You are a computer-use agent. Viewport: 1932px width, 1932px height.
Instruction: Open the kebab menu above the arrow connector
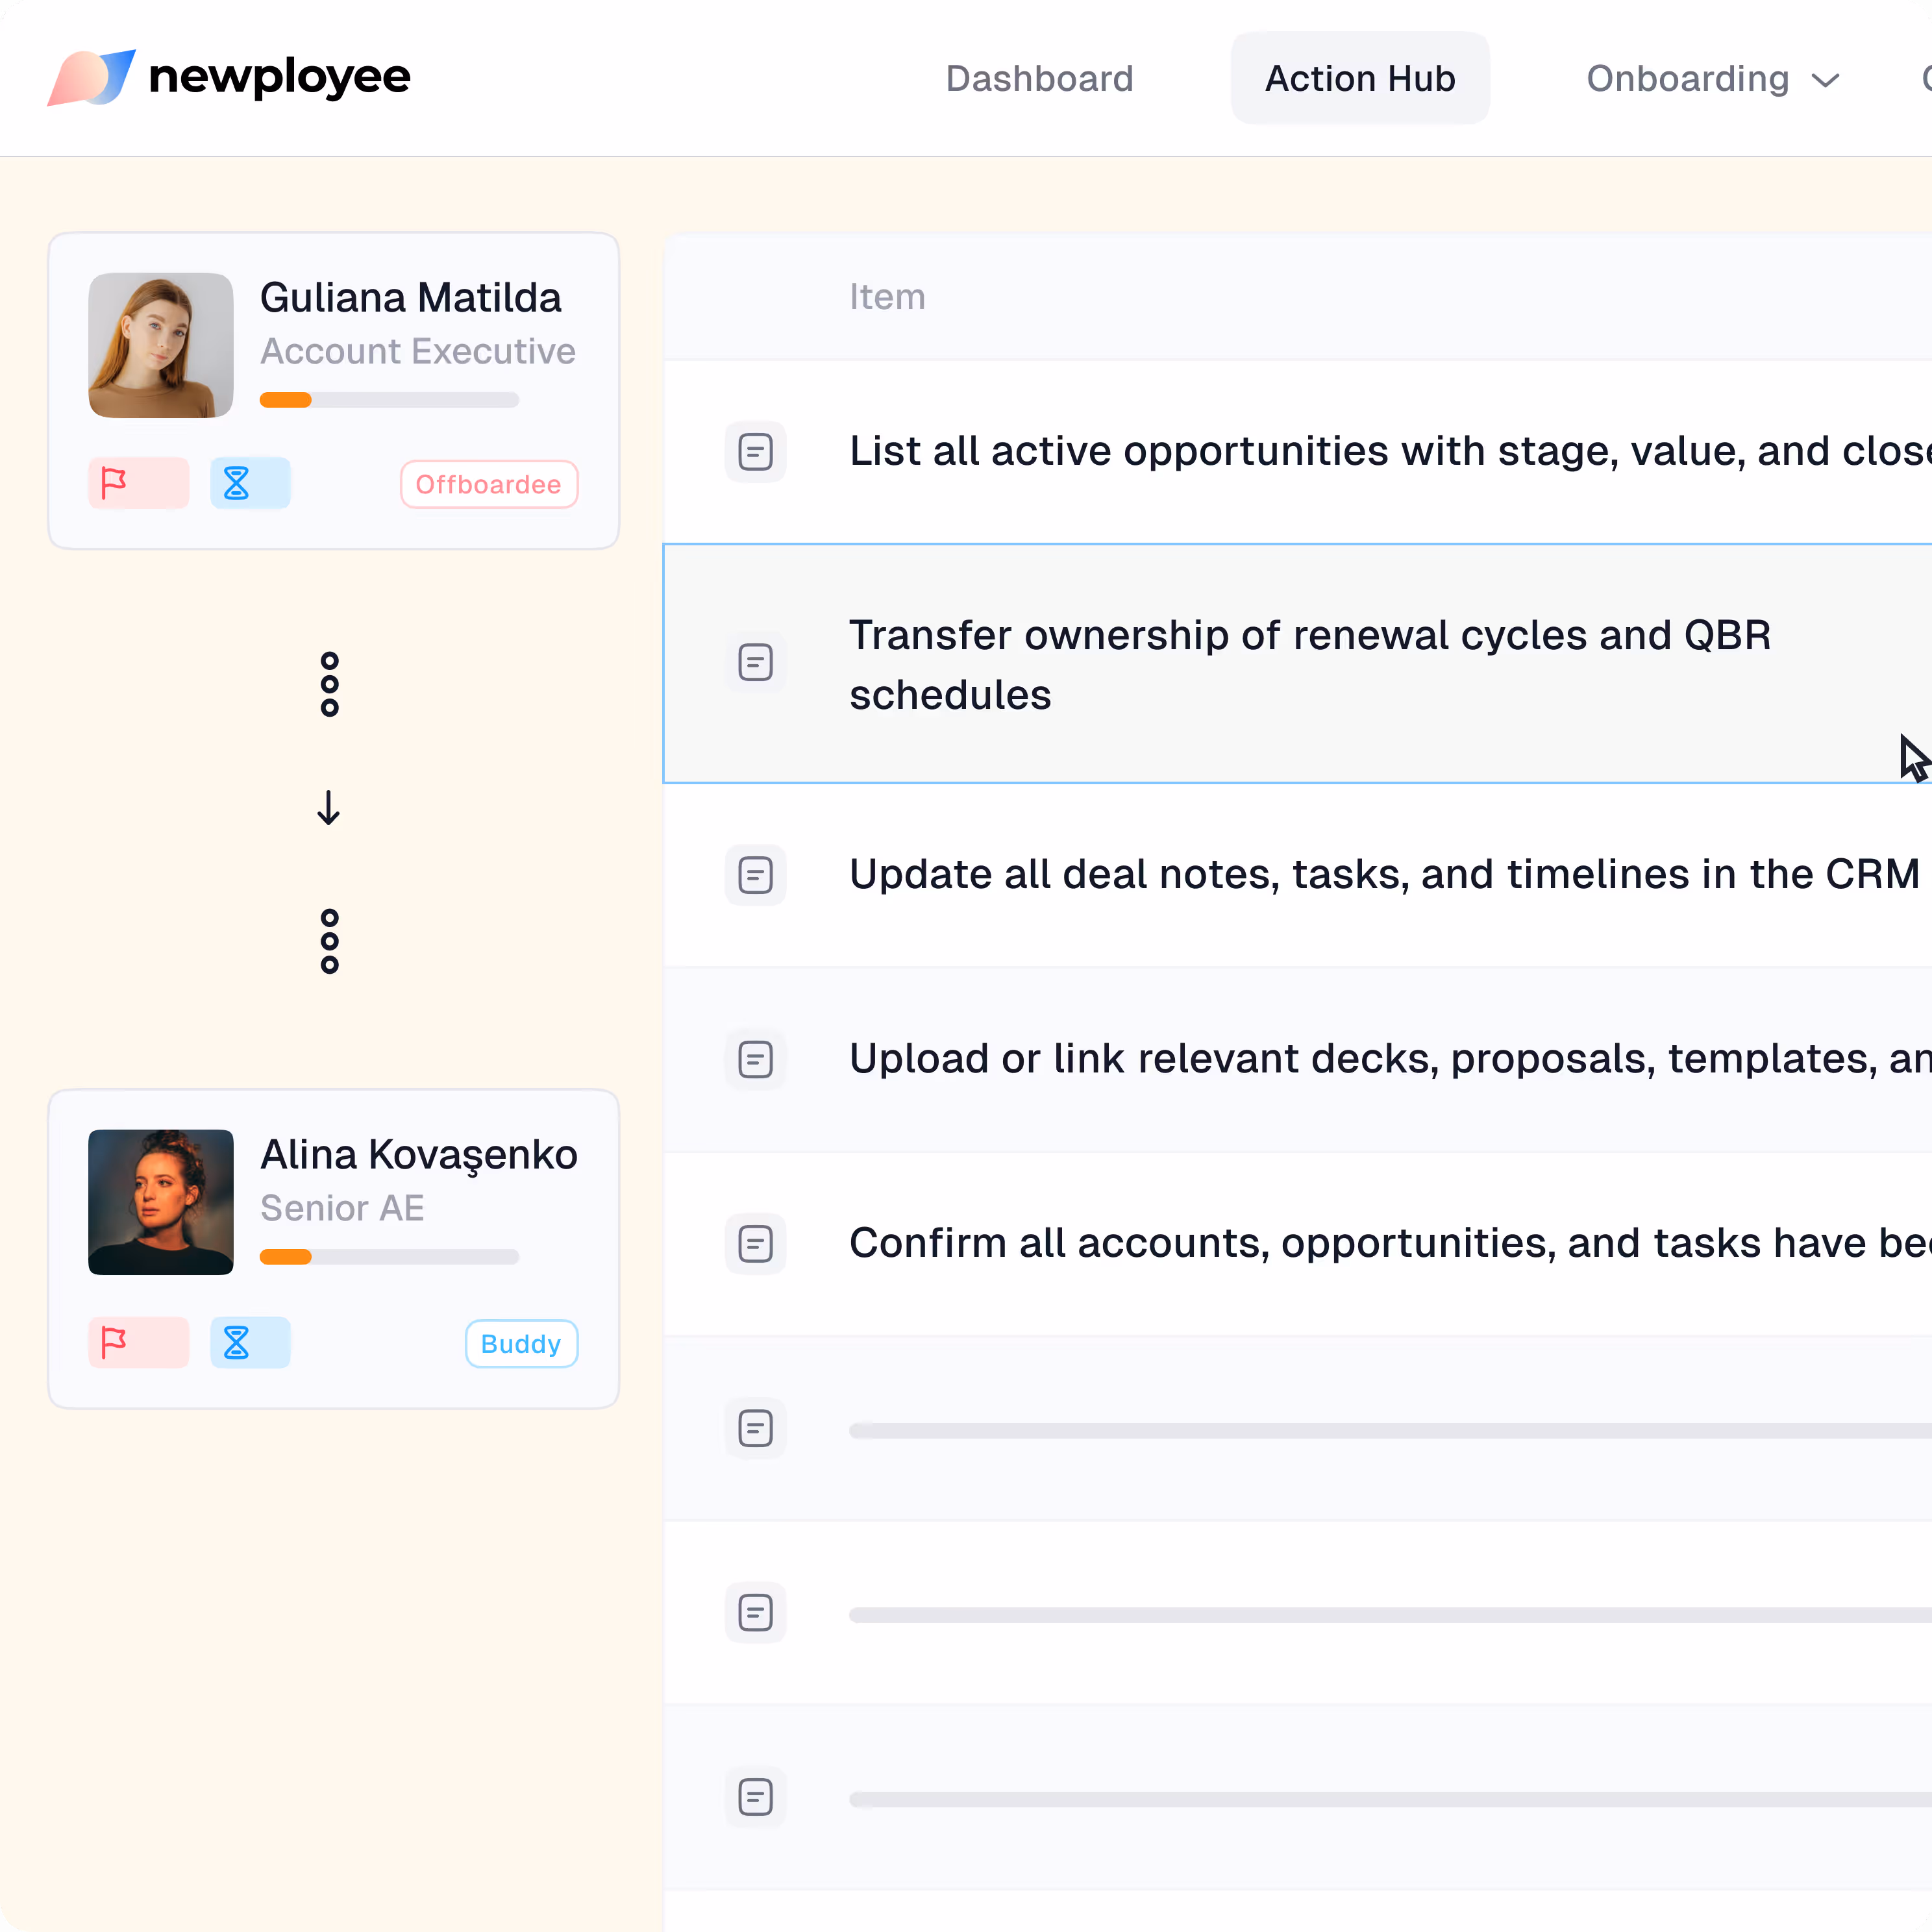point(329,684)
